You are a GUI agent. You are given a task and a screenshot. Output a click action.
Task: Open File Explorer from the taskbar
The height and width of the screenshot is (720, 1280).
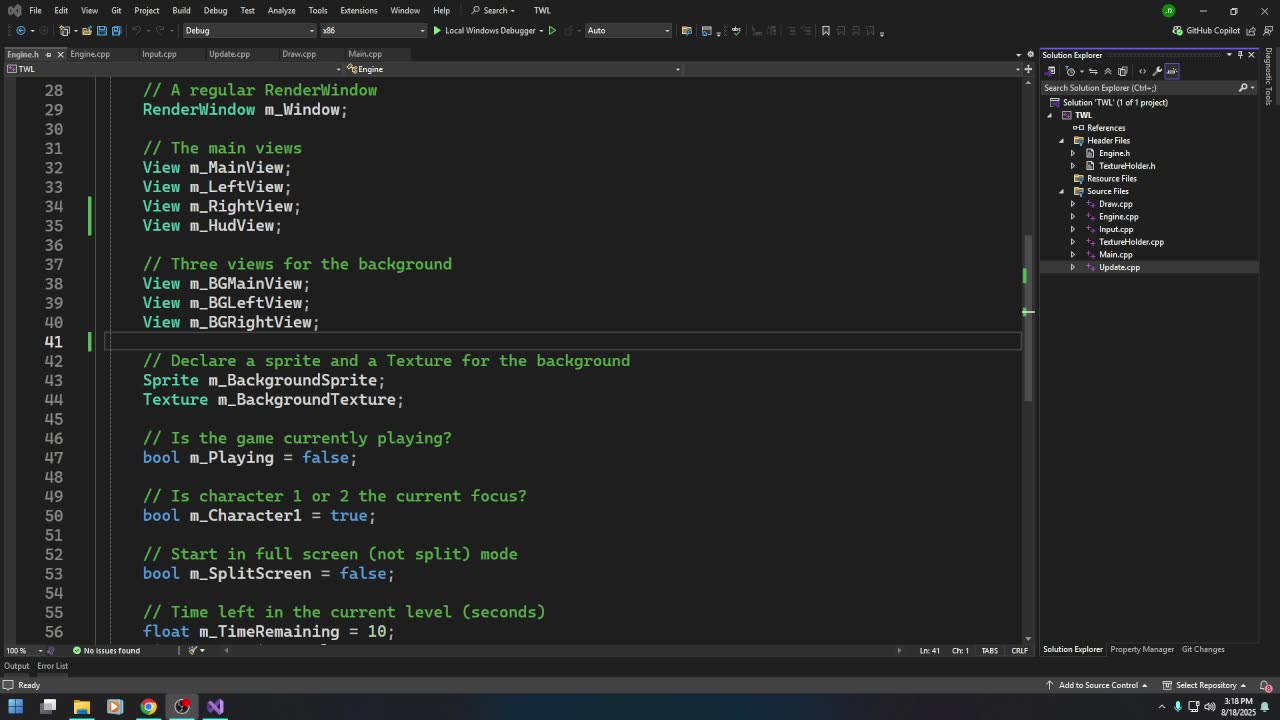click(82, 707)
